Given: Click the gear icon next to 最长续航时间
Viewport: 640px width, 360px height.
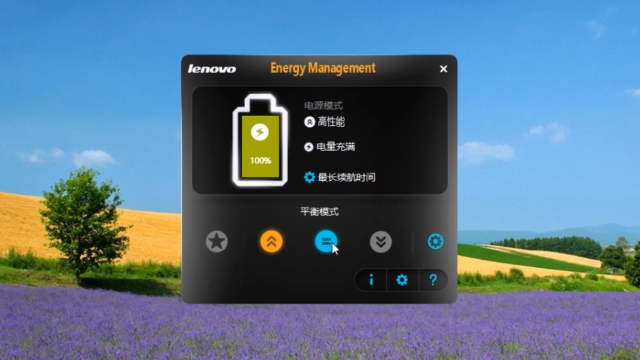Looking at the screenshot, I should pyautogui.click(x=309, y=177).
